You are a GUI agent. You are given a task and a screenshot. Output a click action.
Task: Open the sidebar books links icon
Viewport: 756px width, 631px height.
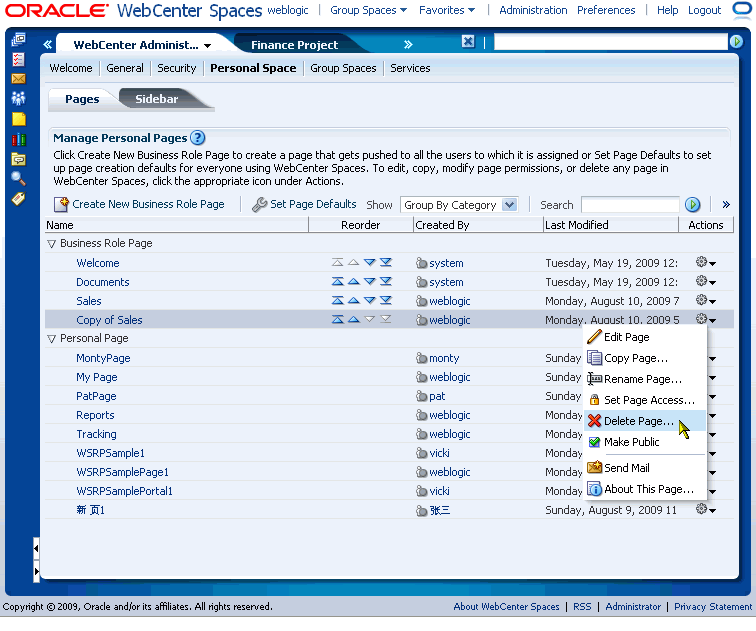(x=18, y=139)
